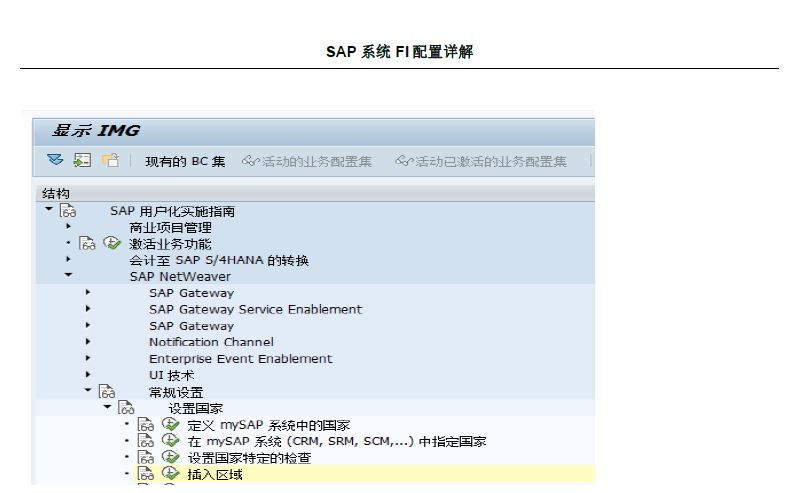Collapse the SAP 用户化实施指南 root node
This screenshot has width=797, height=493.
(x=49, y=208)
